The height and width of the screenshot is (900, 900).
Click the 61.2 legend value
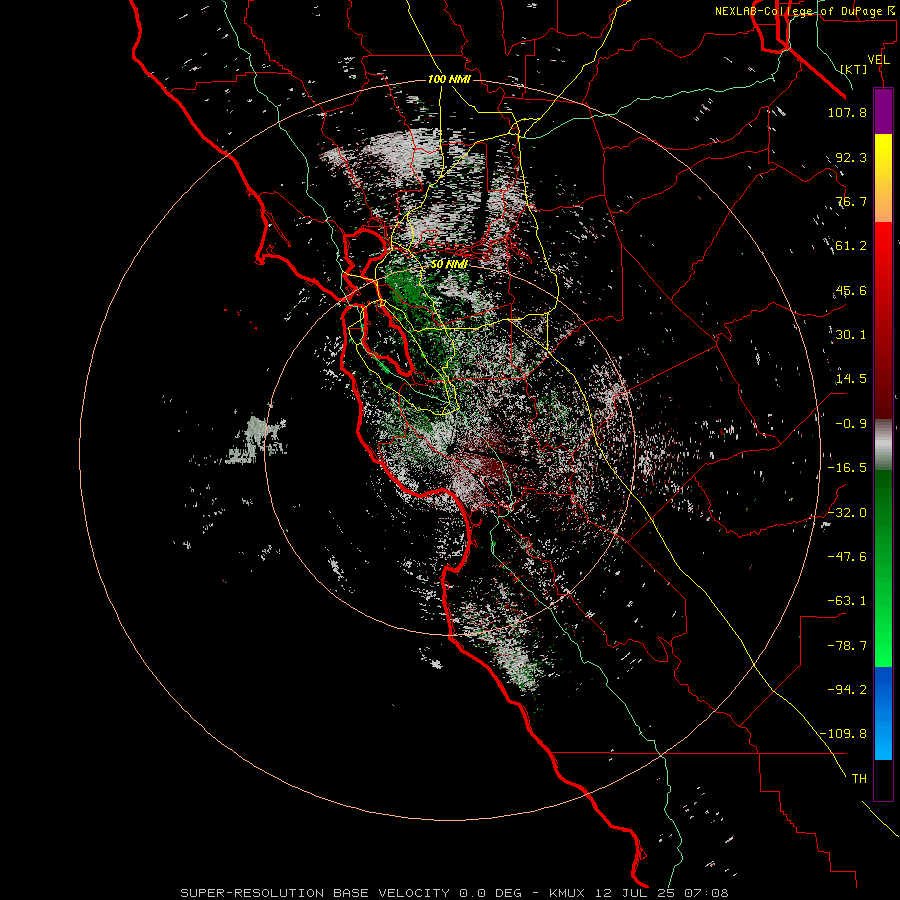851,246
